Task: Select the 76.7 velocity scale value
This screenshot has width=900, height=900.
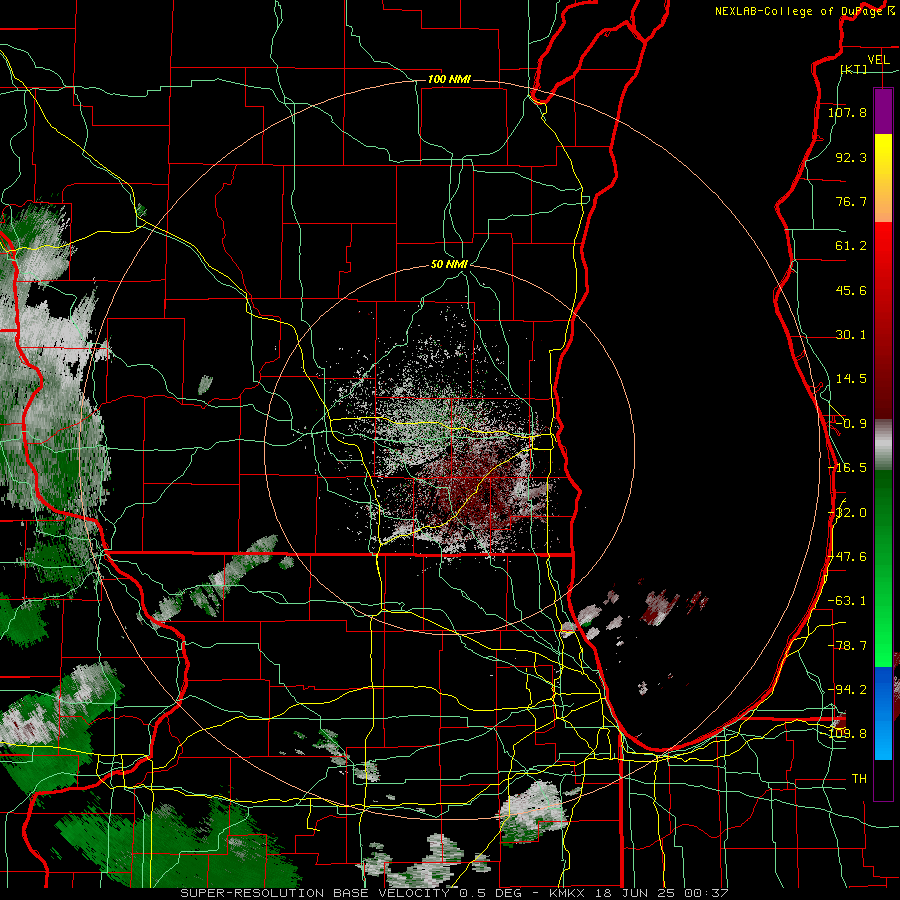Action: (x=851, y=201)
